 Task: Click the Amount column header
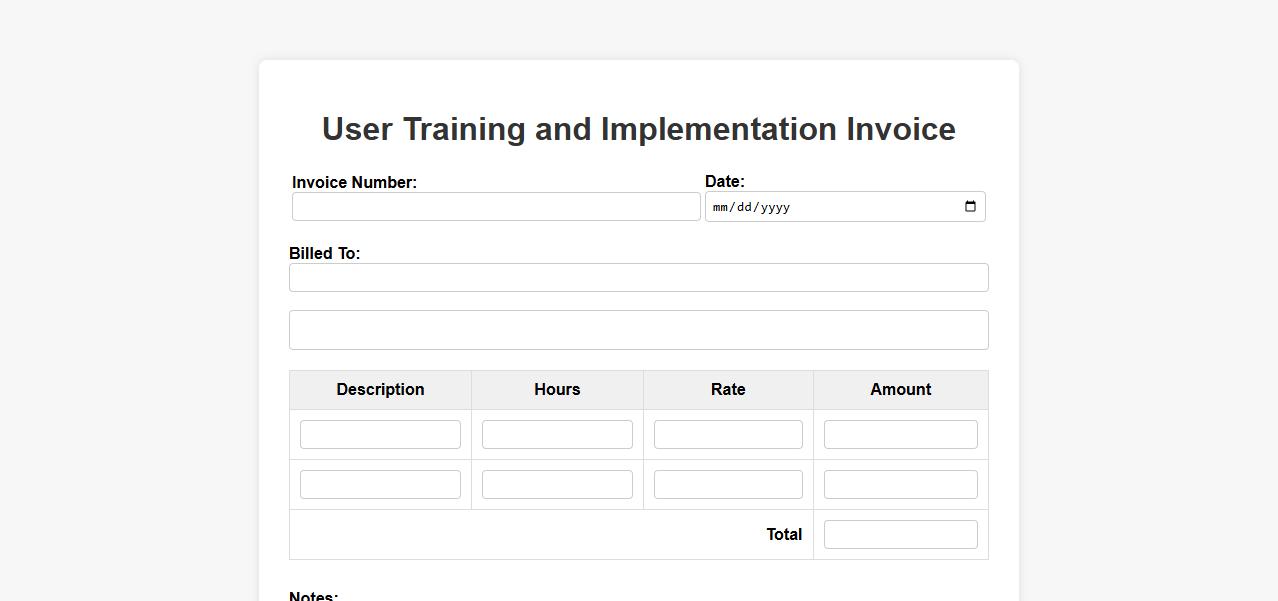click(x=900, y=390)
